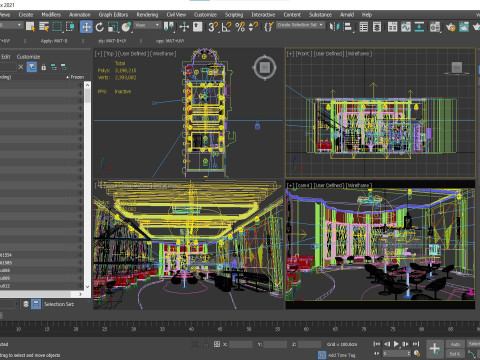Open the Scripting menu
The height and width of the screenshot is (360, 480).
coord(234,15)
